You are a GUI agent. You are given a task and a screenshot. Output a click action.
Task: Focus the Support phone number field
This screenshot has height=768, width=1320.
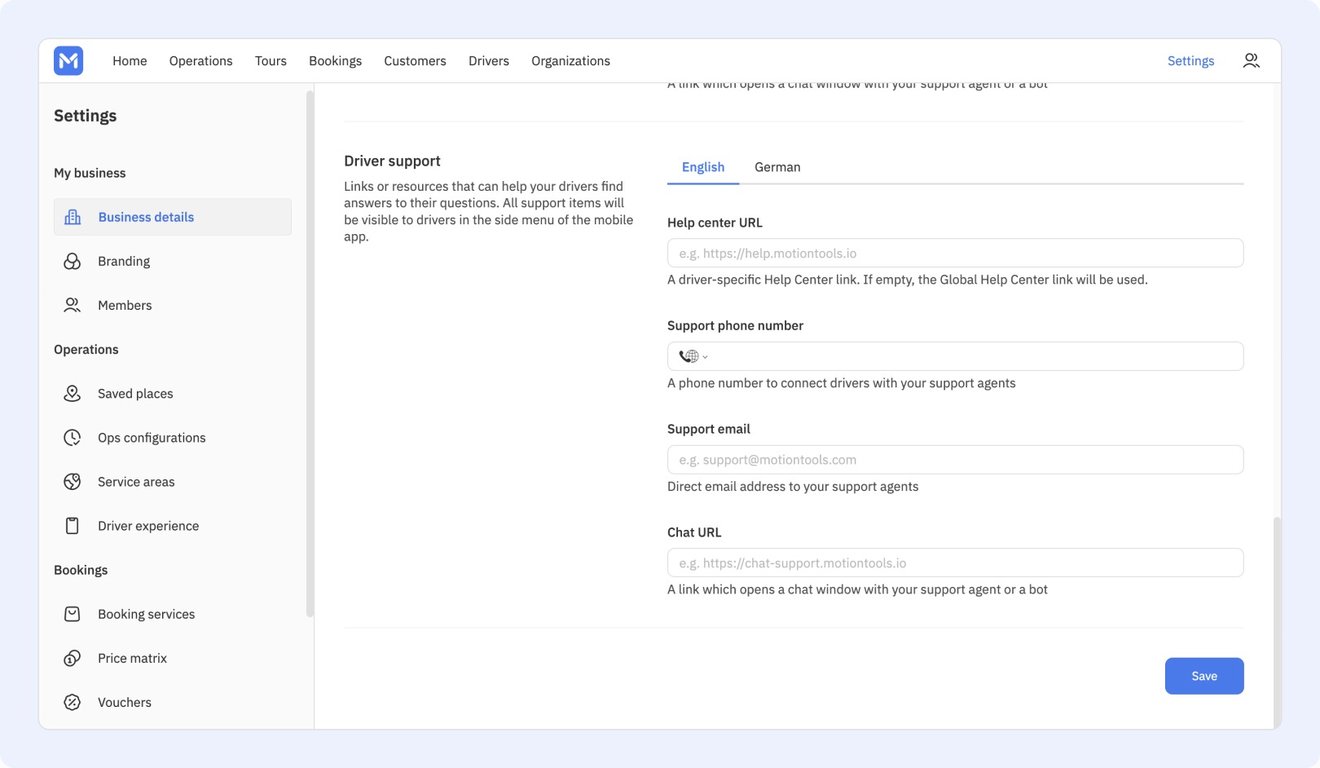(955, 356)
